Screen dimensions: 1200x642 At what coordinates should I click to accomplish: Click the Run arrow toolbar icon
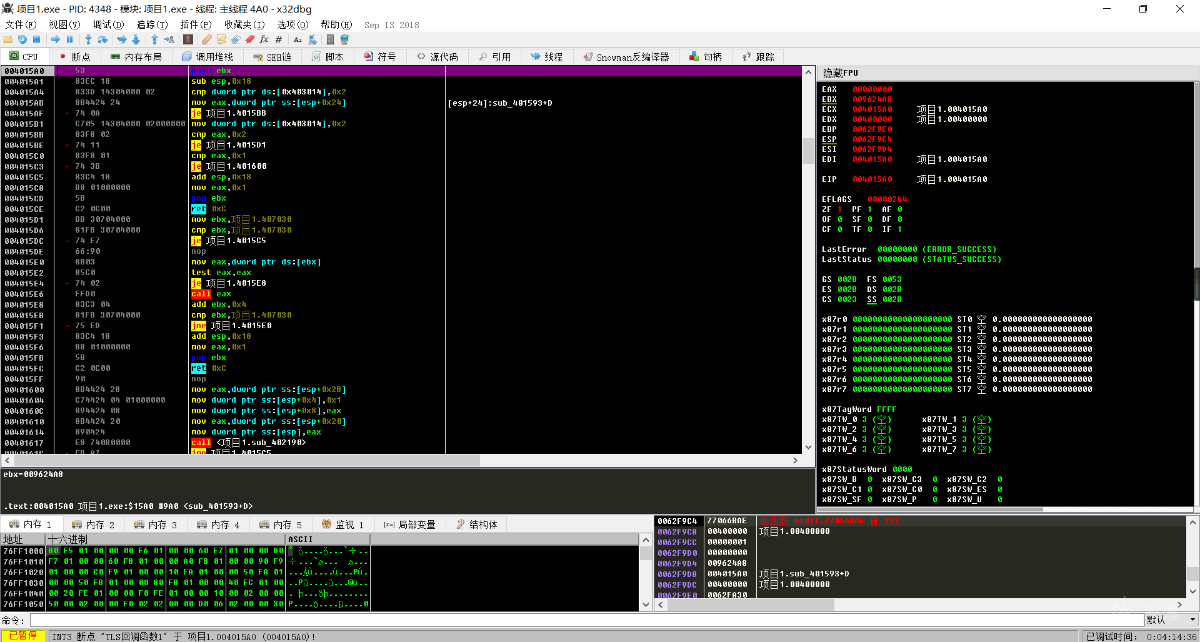click(55, 39)
